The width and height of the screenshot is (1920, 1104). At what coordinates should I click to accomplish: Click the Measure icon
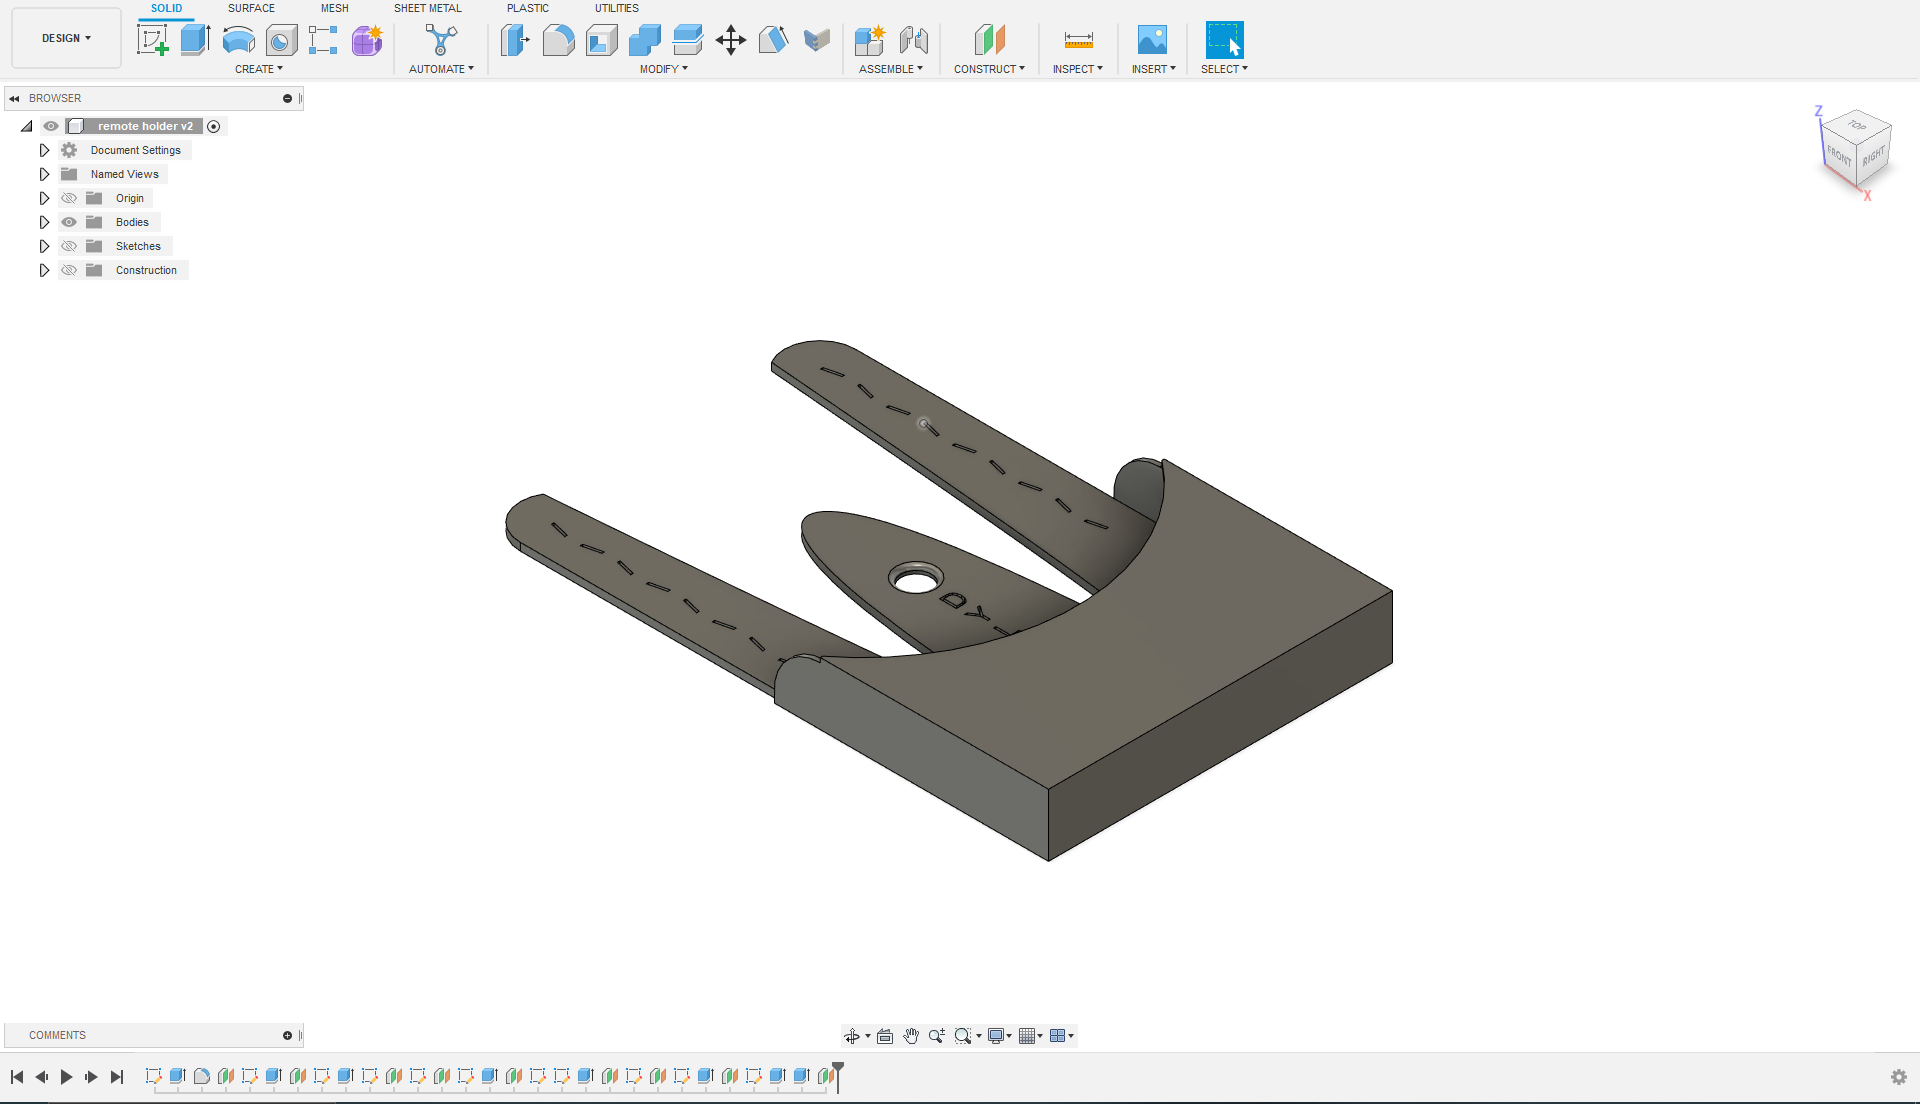1078,40
